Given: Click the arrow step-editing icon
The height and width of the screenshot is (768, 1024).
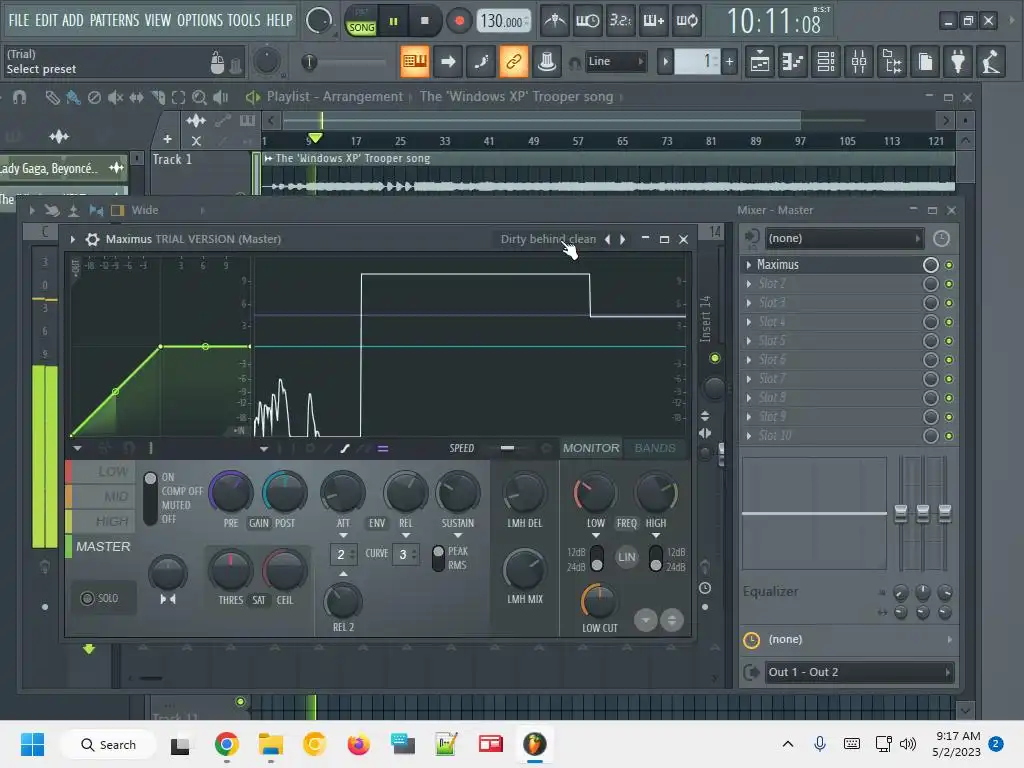Looking at the screenshot, I should click(x=448, y=61).
